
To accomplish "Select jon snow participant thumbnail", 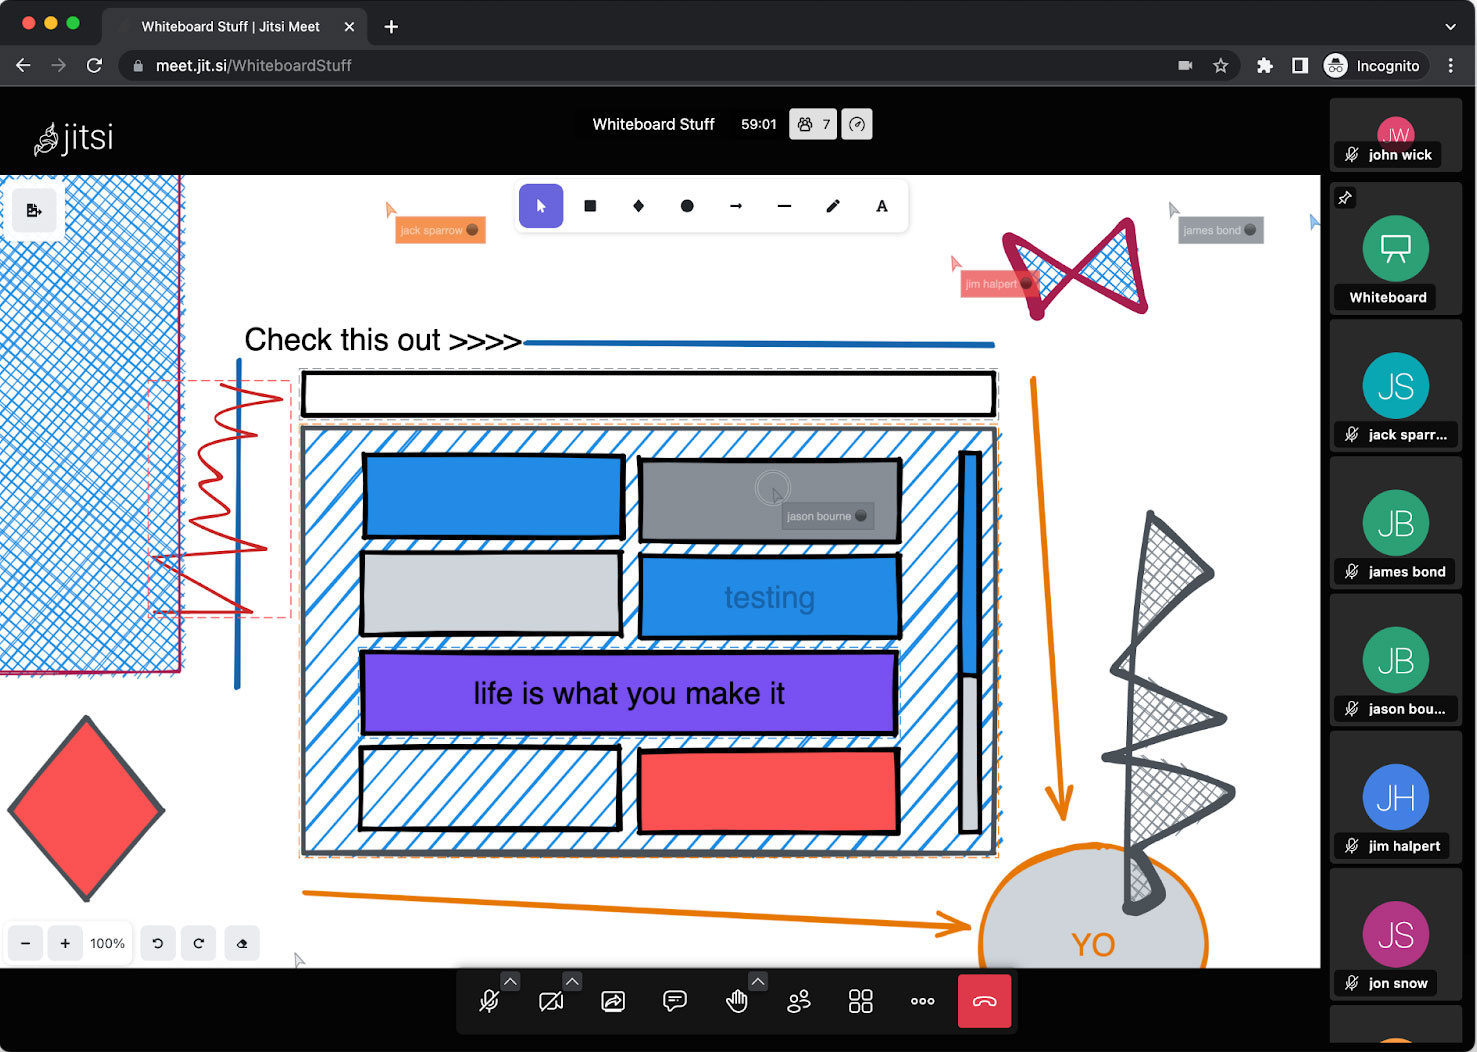I will pyautogui.click(x=1396, y=933).
